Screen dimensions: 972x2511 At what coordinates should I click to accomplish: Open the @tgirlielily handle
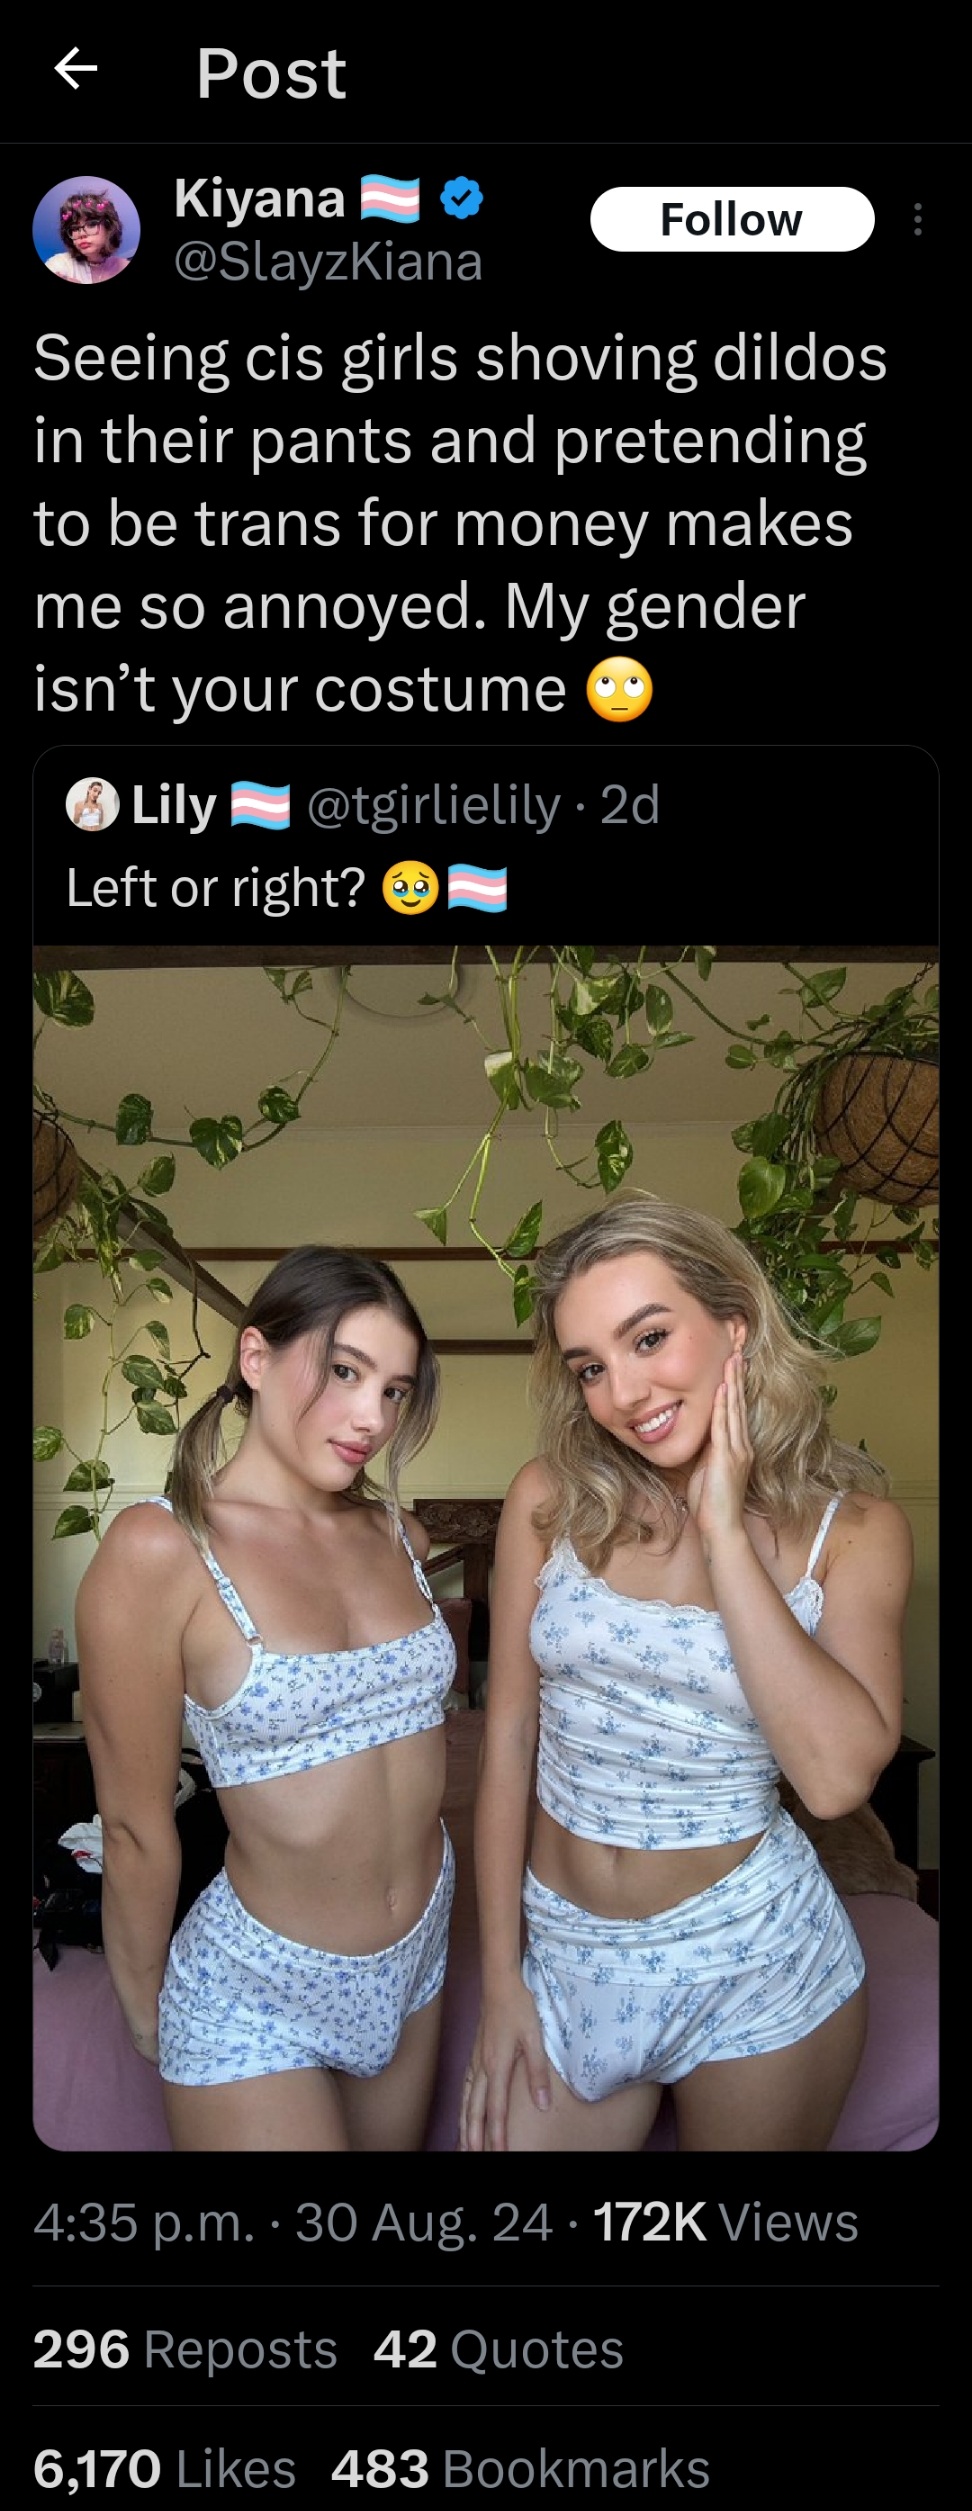[x=433, y=805]
